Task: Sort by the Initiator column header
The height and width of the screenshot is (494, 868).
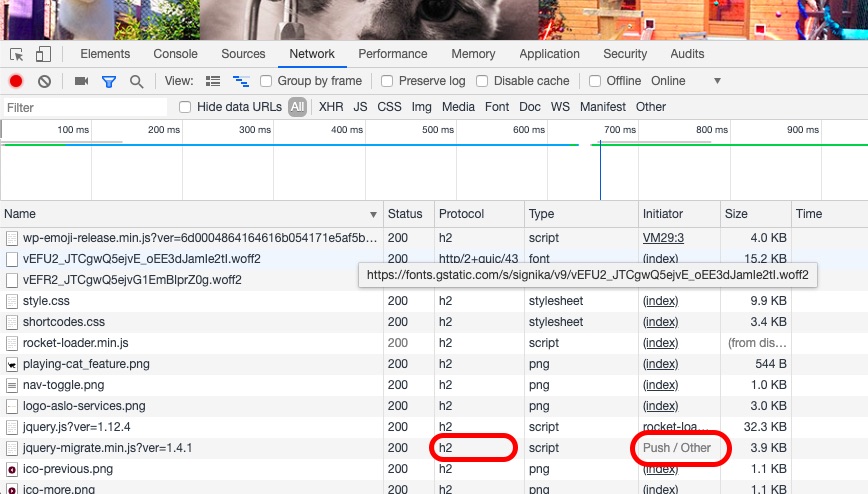Action: [679, 214]
